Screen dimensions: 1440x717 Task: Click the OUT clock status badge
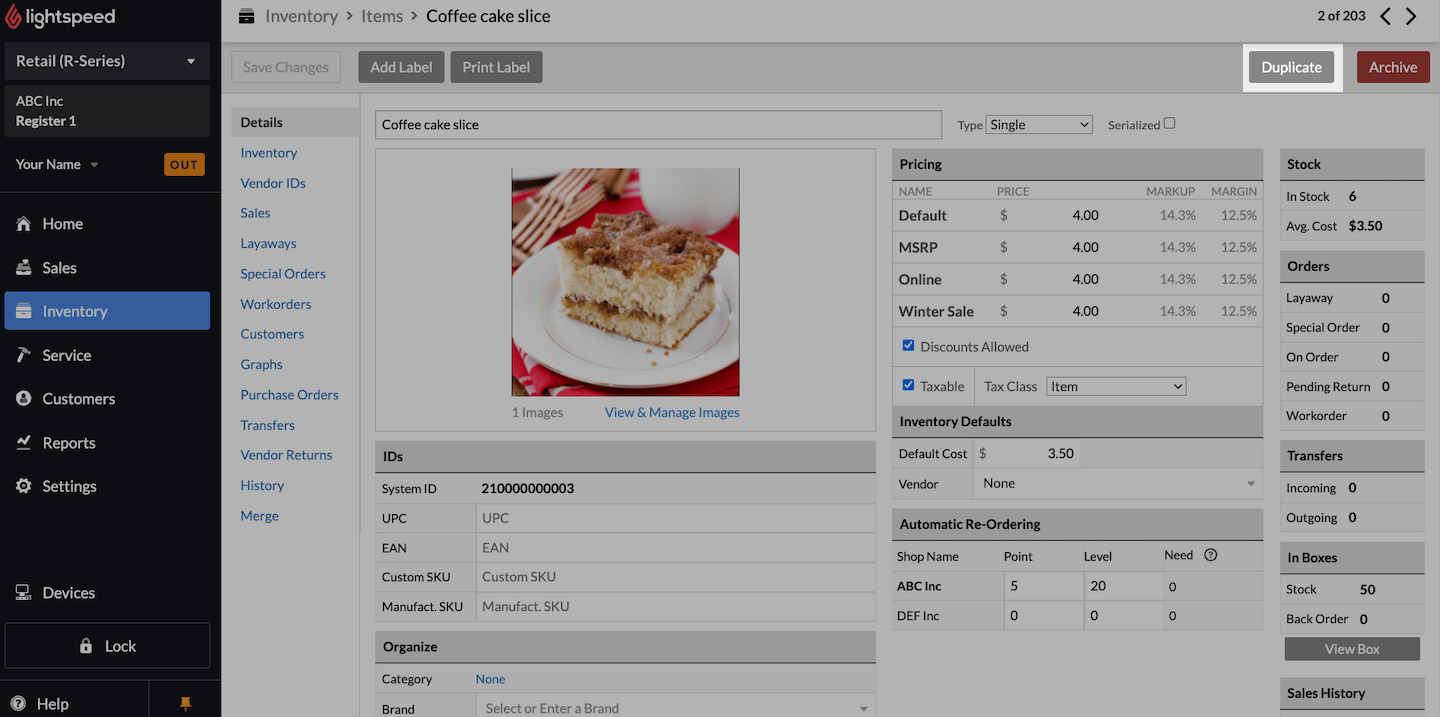point(184,165)
